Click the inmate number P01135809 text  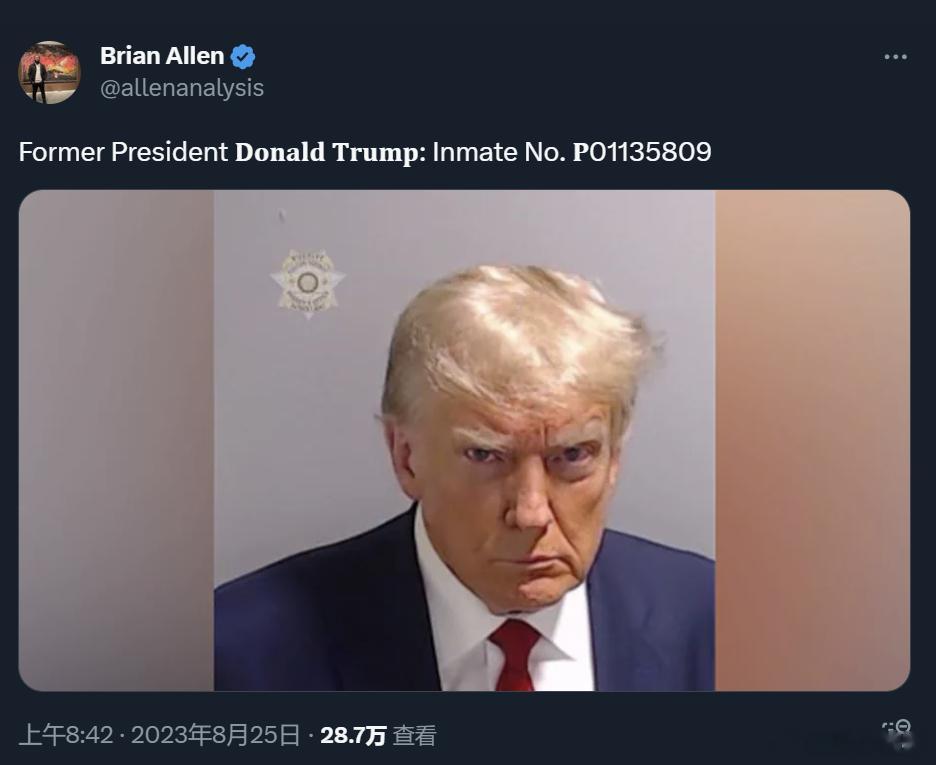click(x=642, y=152)
